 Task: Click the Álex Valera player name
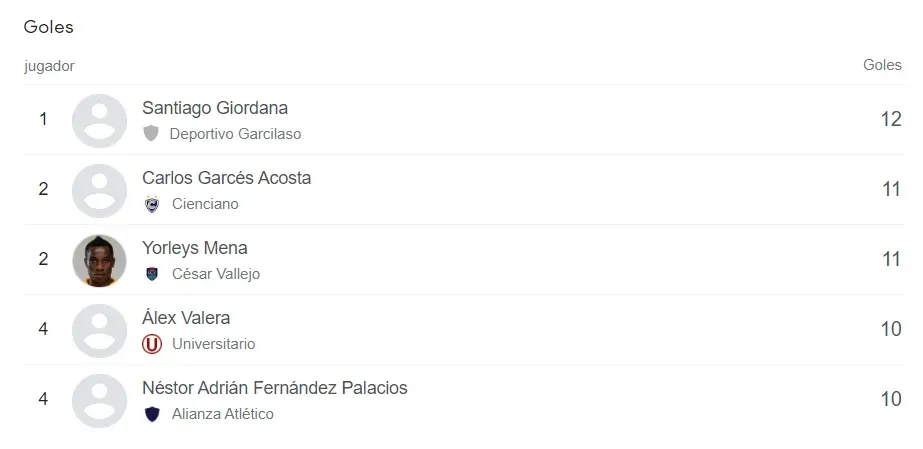(186, 318)
